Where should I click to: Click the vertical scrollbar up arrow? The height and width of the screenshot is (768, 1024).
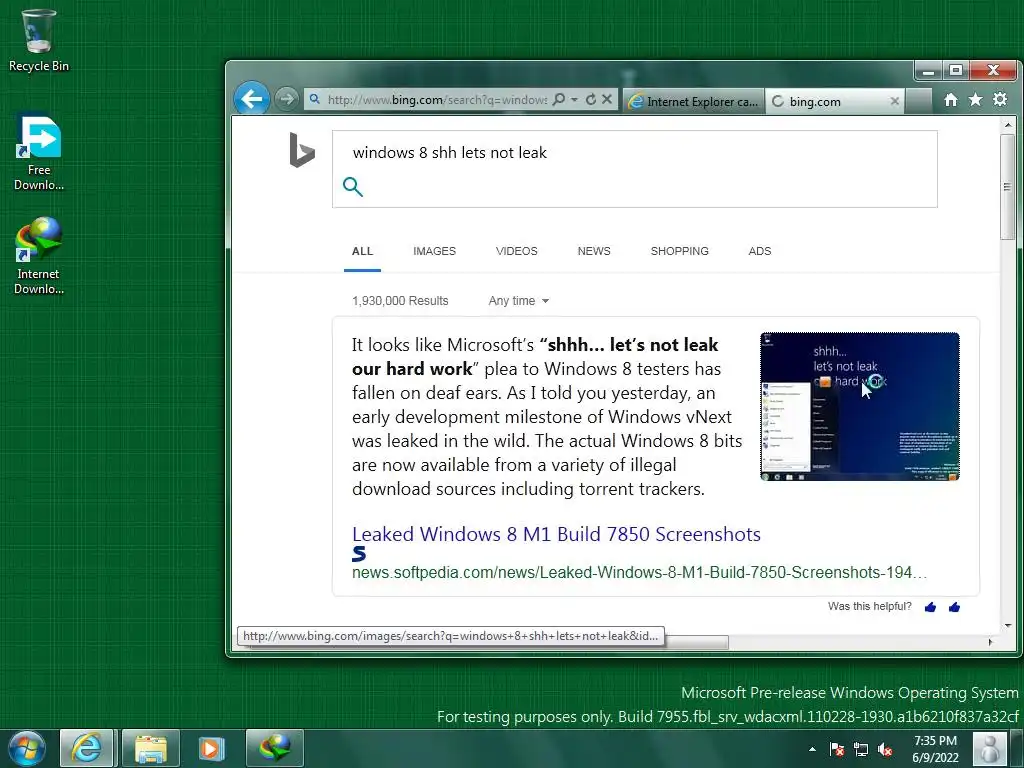(x=1008, y=125)
